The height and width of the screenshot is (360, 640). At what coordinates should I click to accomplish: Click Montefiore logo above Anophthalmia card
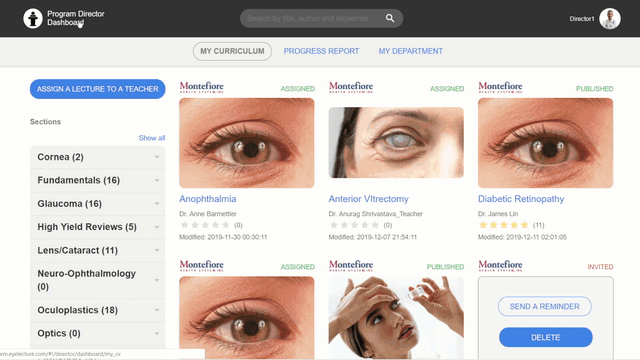[x=202, y=87]
